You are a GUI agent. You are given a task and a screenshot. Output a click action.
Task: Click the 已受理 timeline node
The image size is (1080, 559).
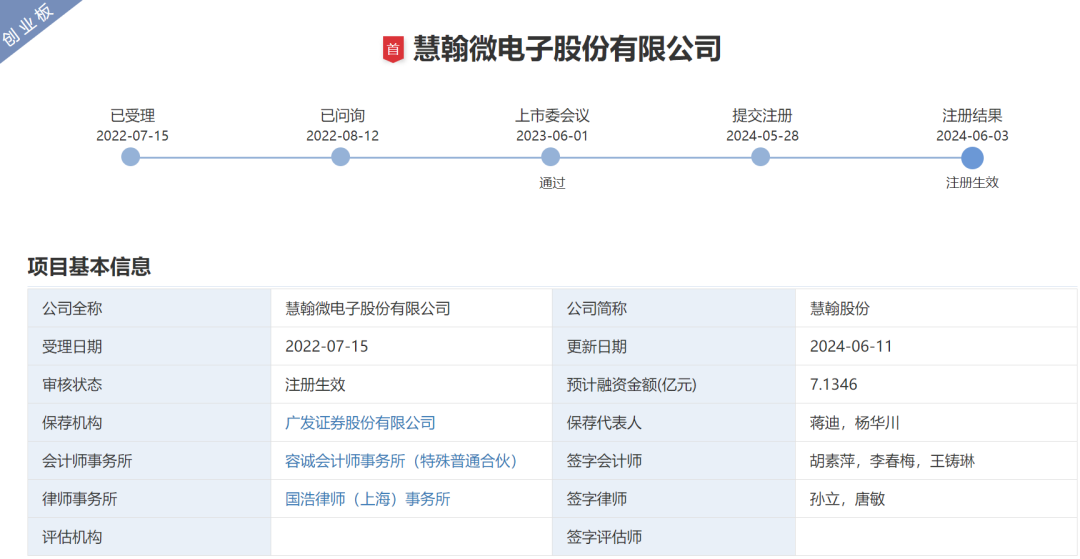click(131, 157)
